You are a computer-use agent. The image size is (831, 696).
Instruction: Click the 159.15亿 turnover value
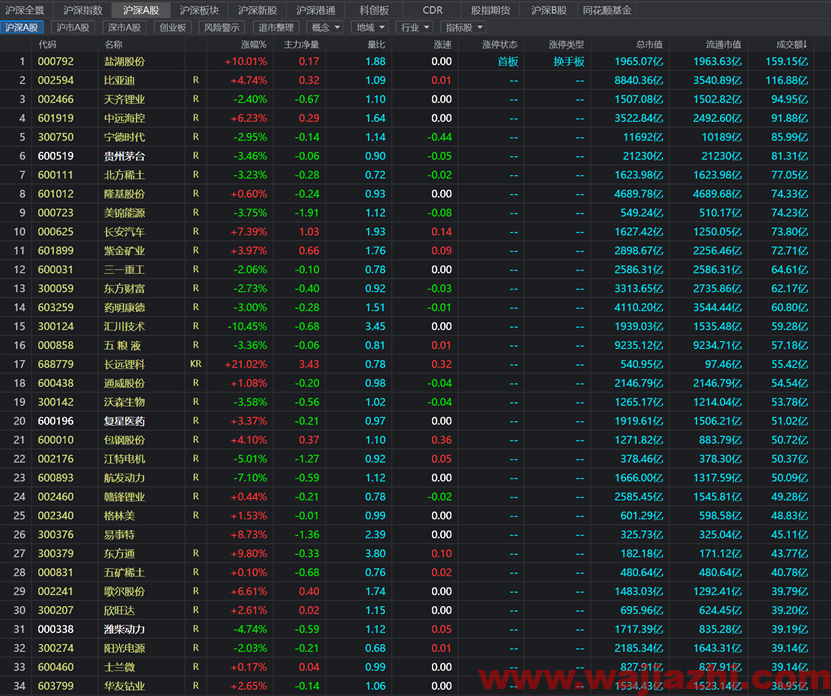tap(786, 61)
